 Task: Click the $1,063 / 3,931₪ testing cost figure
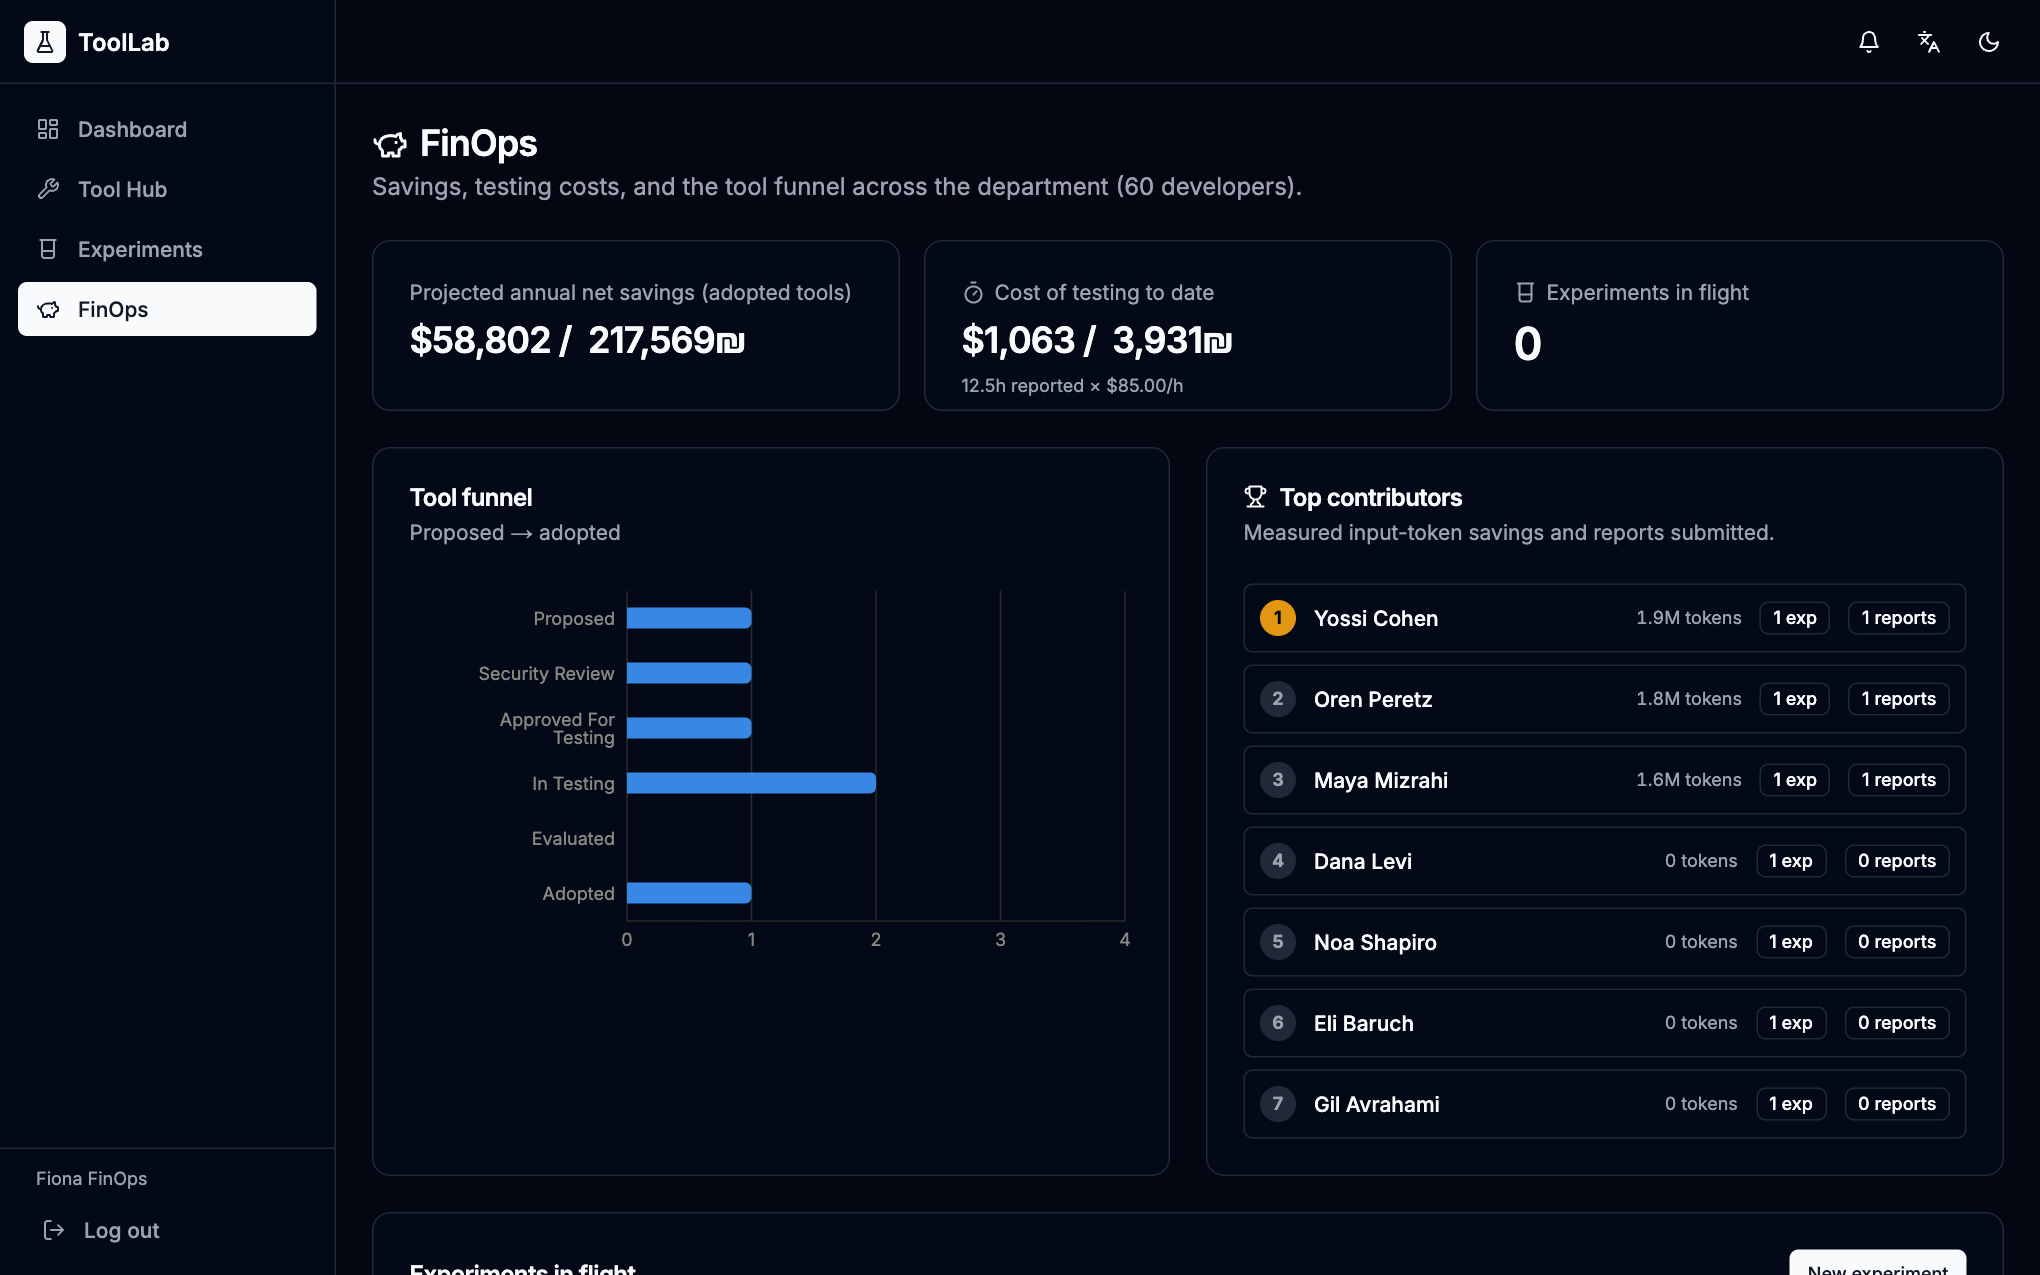(x=1096, y=340)
